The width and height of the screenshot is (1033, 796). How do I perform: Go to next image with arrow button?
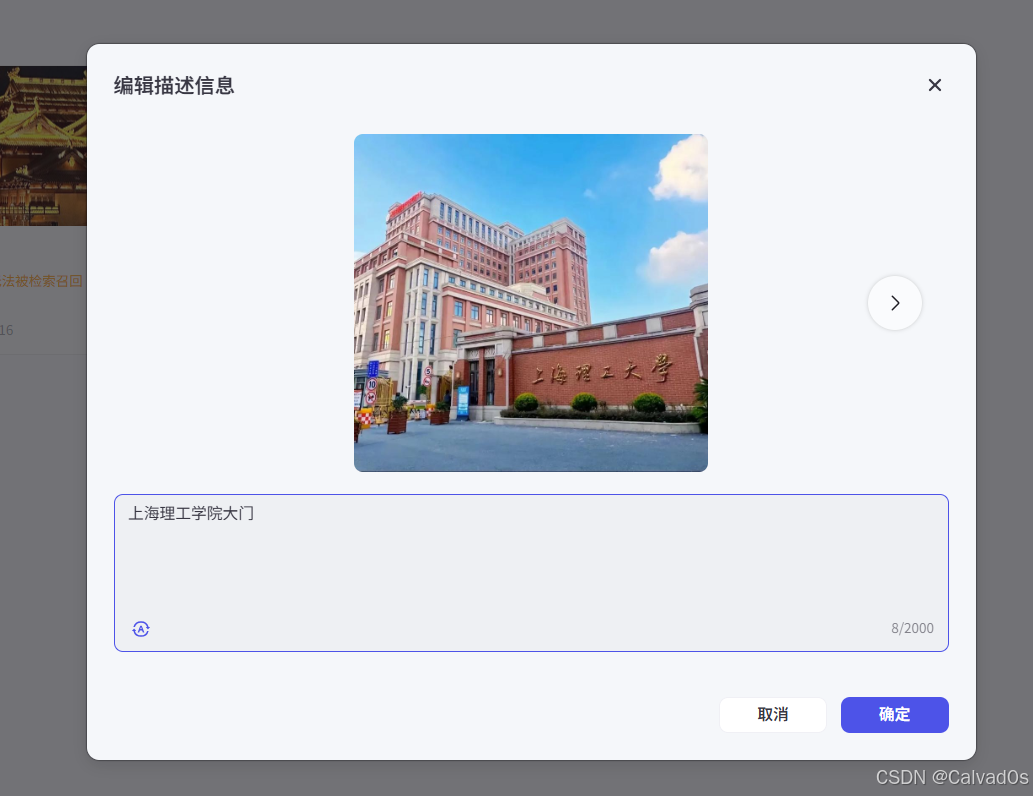click(x=895, y=302)
